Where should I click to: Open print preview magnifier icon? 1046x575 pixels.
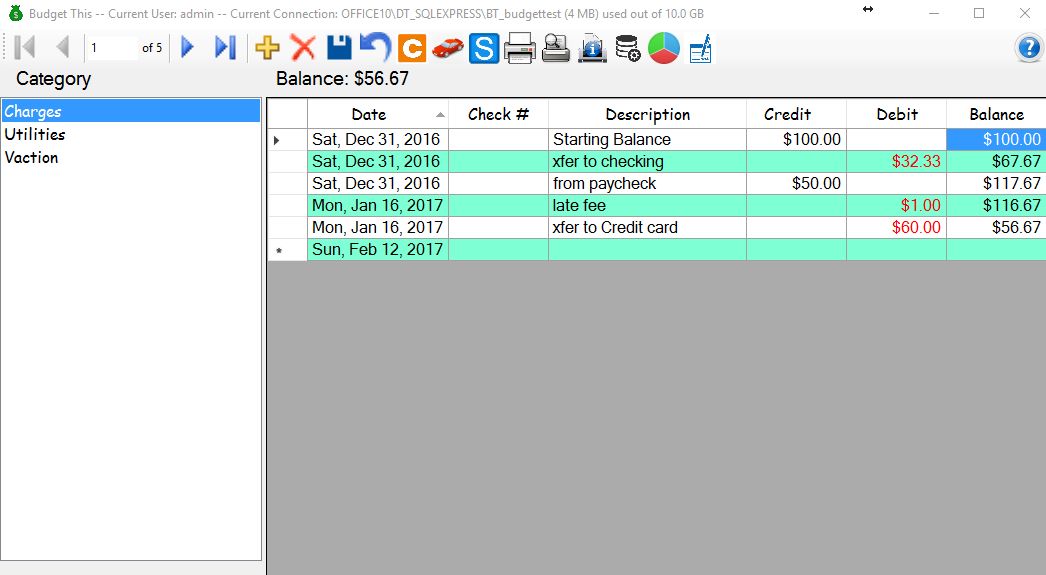tap(556, 48)
